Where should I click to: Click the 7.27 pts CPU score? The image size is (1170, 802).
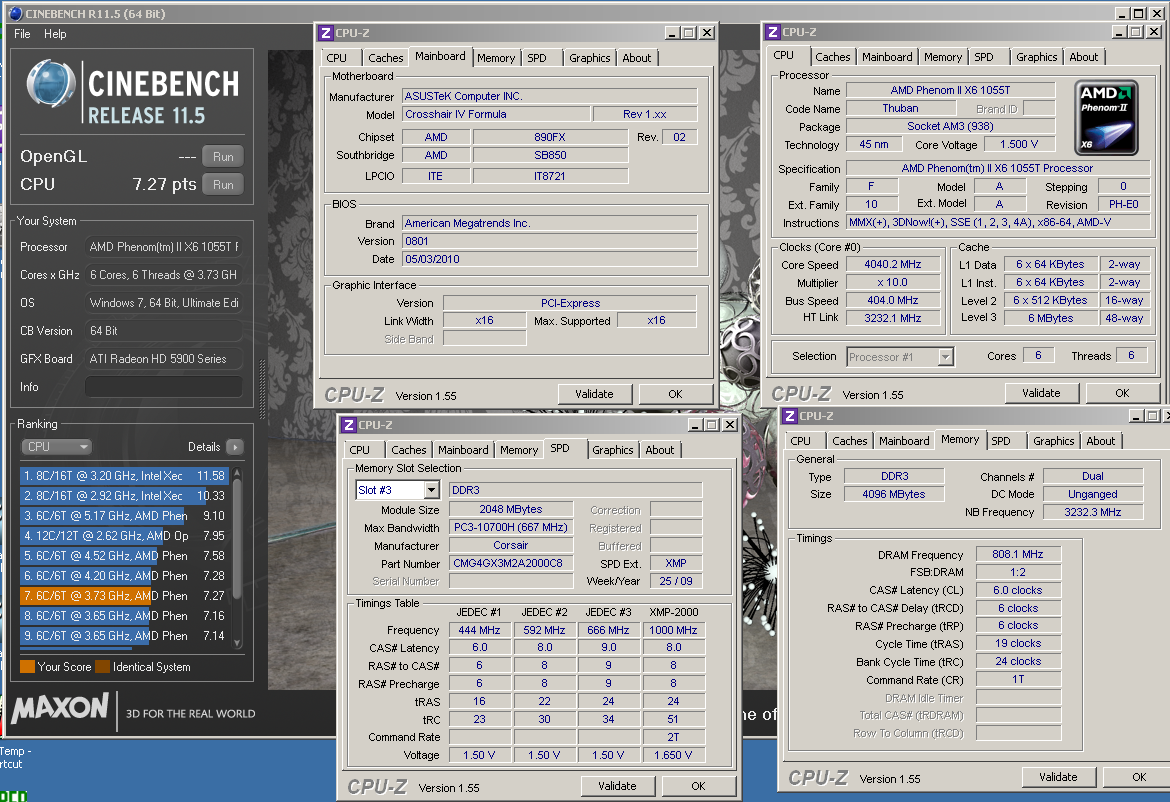[164, 184]
